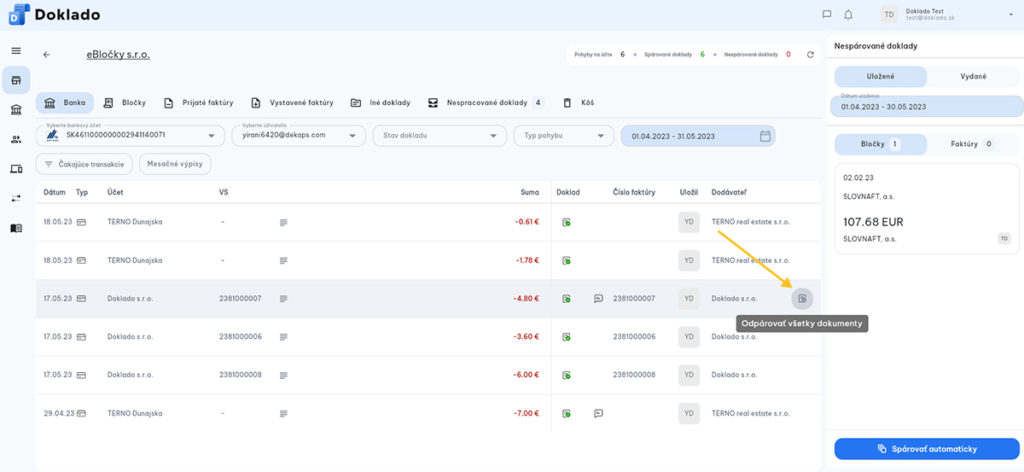Switch to the Iné doklady tab
This screenshot has width=1024, height=472.
coord(380,102)
